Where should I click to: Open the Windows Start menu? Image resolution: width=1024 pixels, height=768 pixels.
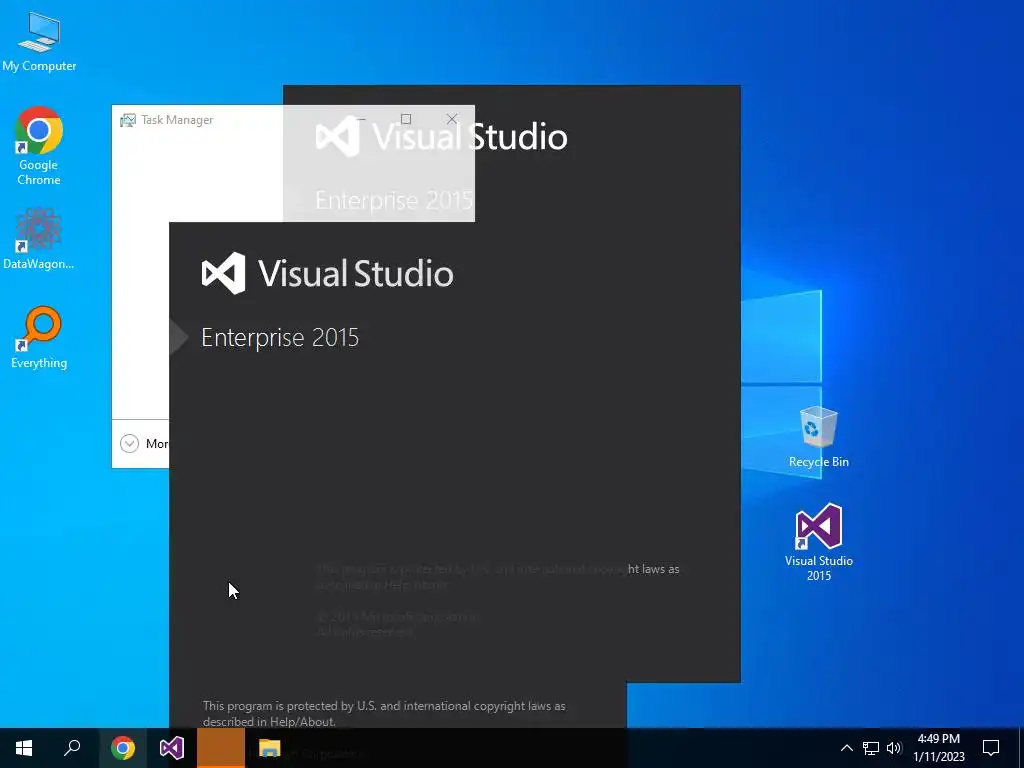point(24,748)
